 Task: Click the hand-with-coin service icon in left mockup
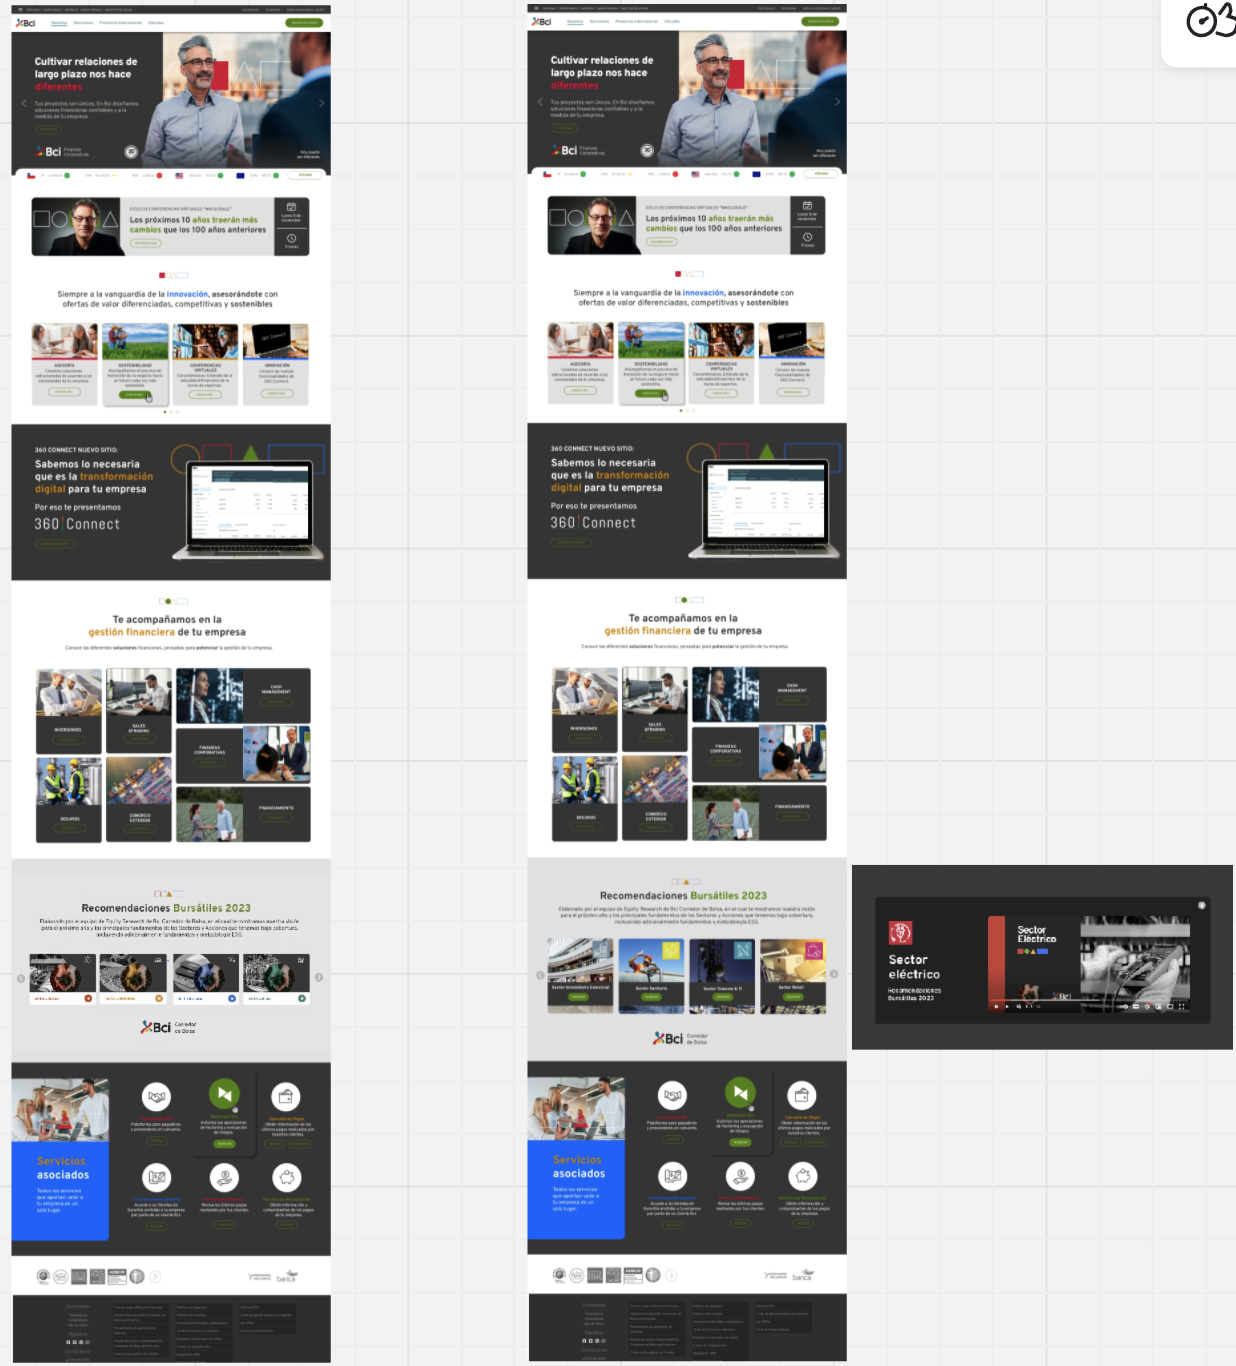(x=225, y=1177)
